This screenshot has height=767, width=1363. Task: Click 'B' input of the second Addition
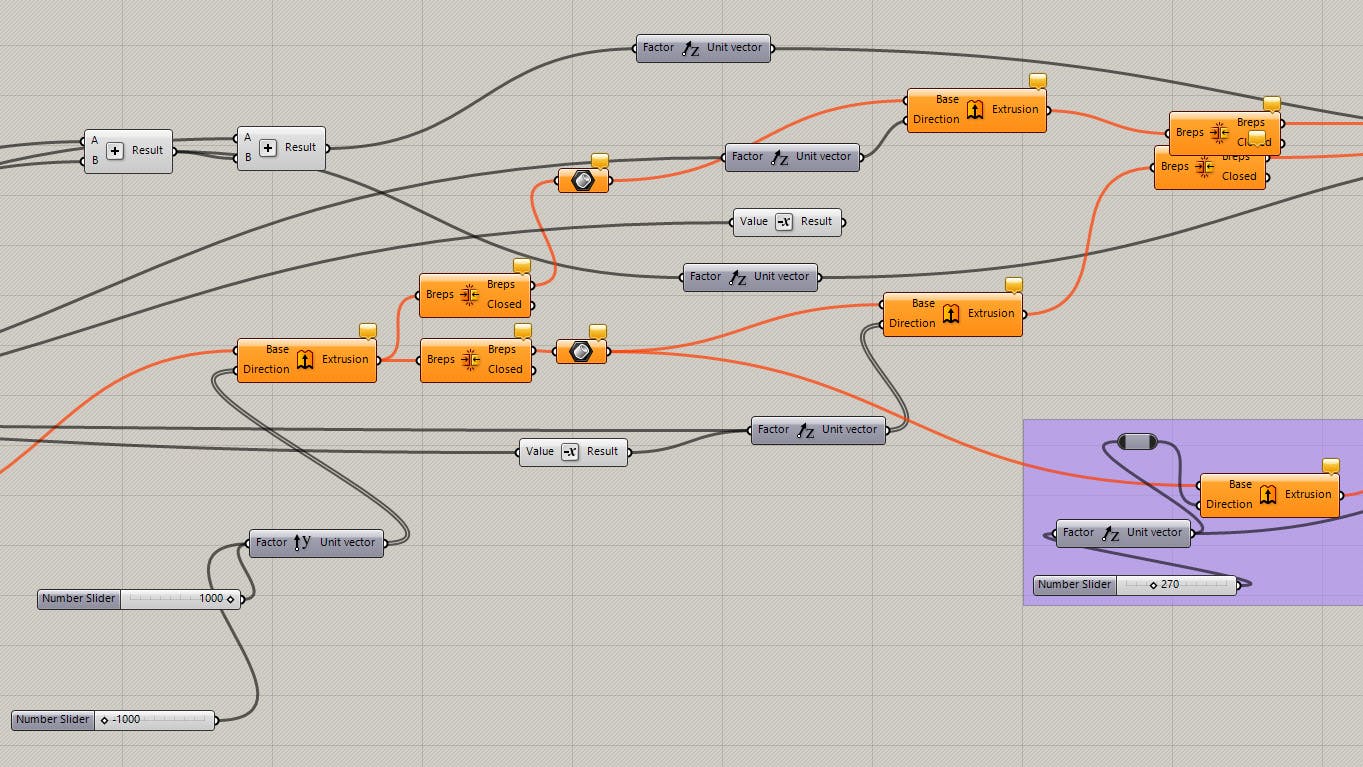[x=248, y=158]
